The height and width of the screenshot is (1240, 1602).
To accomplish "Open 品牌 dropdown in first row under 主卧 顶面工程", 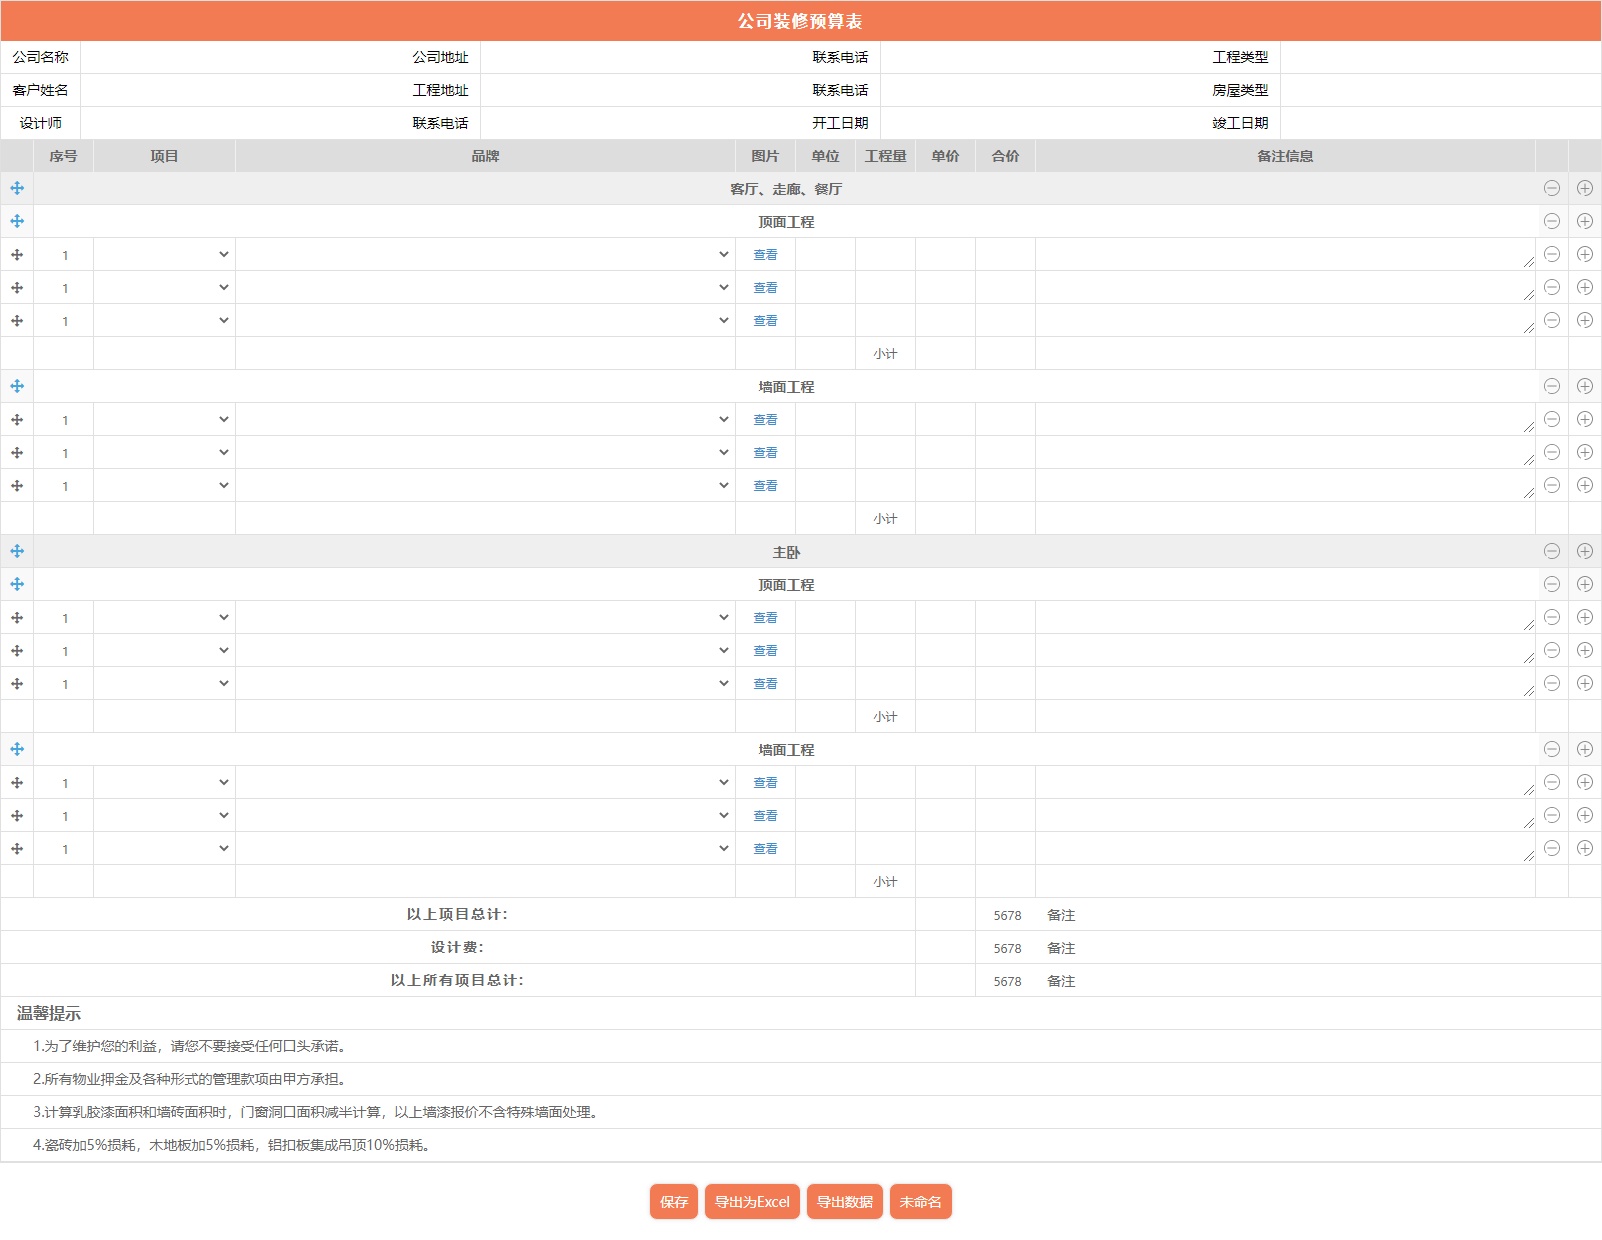I will point(485,617).
